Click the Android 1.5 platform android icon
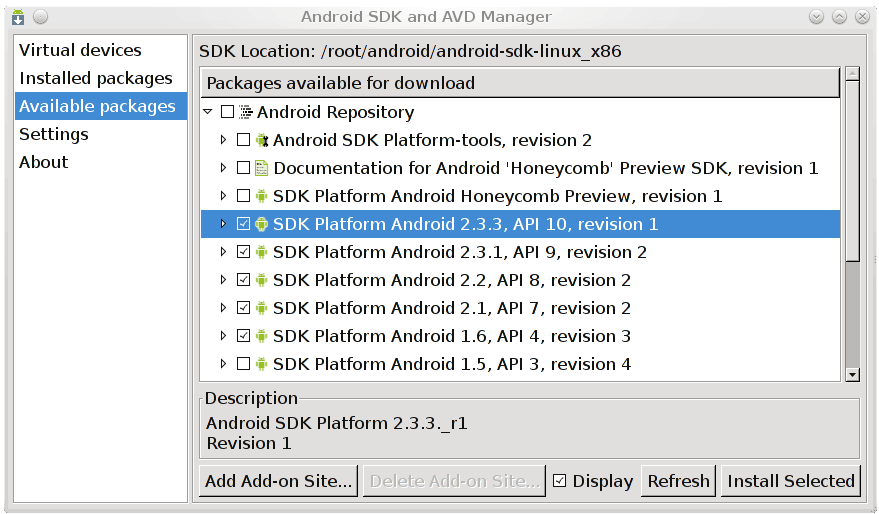This screenshot has height=514, width=879. (262, 364)
